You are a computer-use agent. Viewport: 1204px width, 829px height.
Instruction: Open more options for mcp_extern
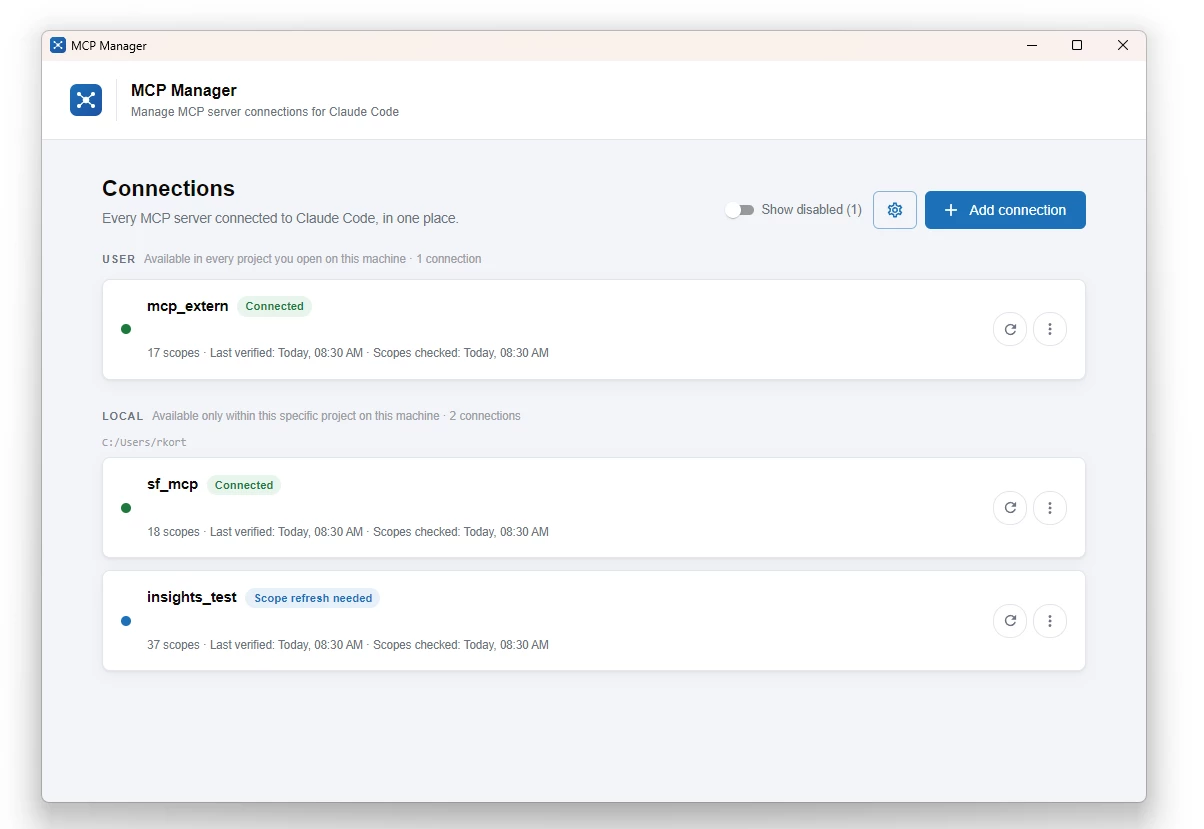click(x=1050, y=329)
